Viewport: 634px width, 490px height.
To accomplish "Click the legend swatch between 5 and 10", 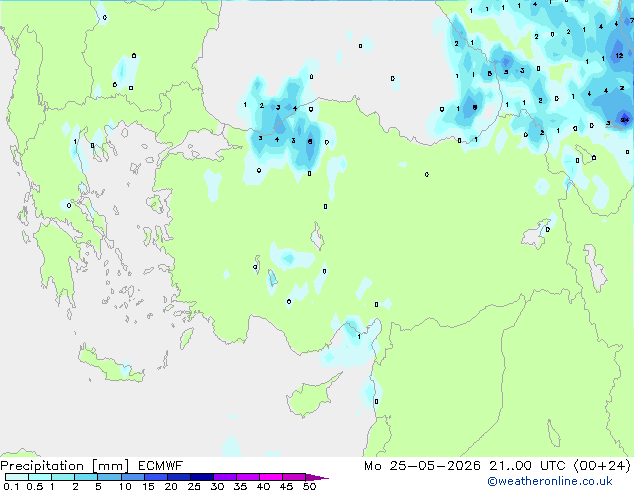I will (109, 477).
